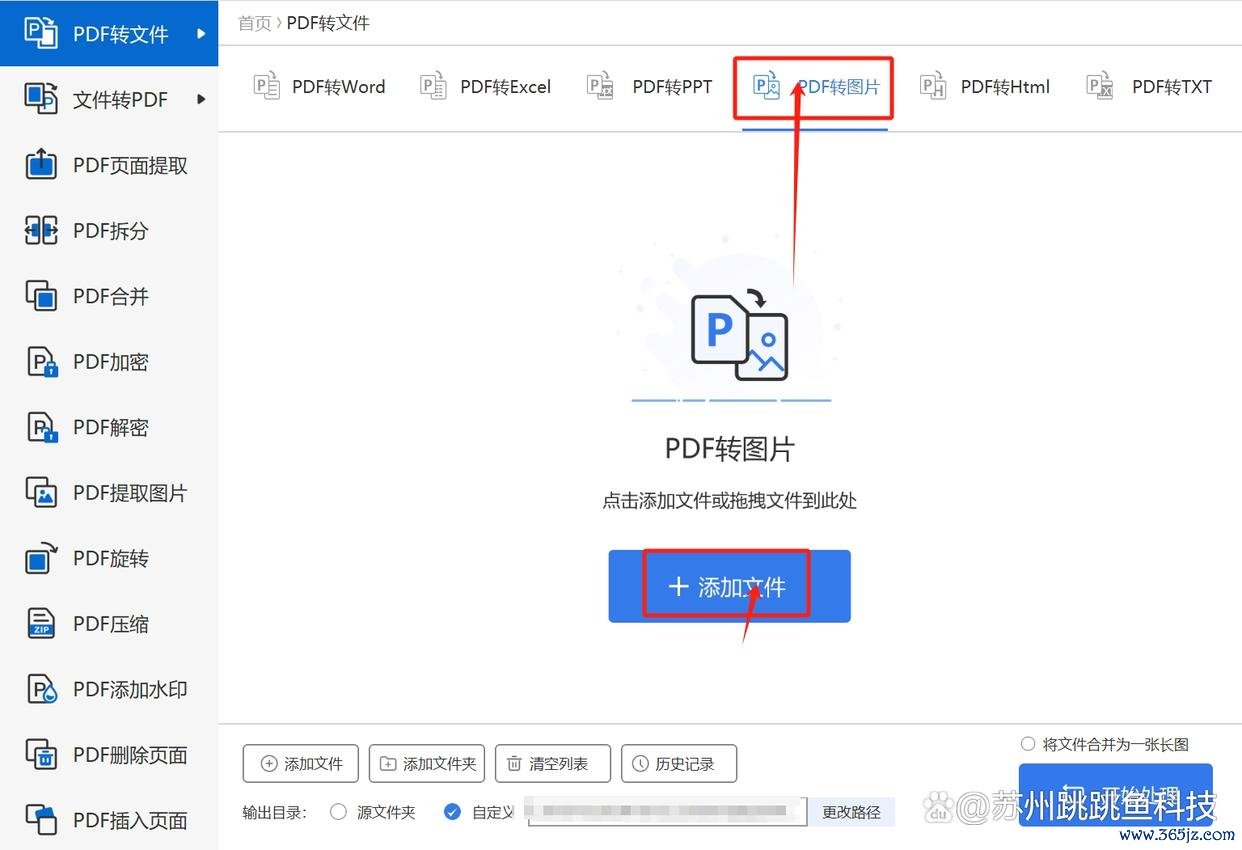Screen dimensions: 1242x850
Task: Expand the 文件转PDF submenu arrow
Action: click(201, 99)
